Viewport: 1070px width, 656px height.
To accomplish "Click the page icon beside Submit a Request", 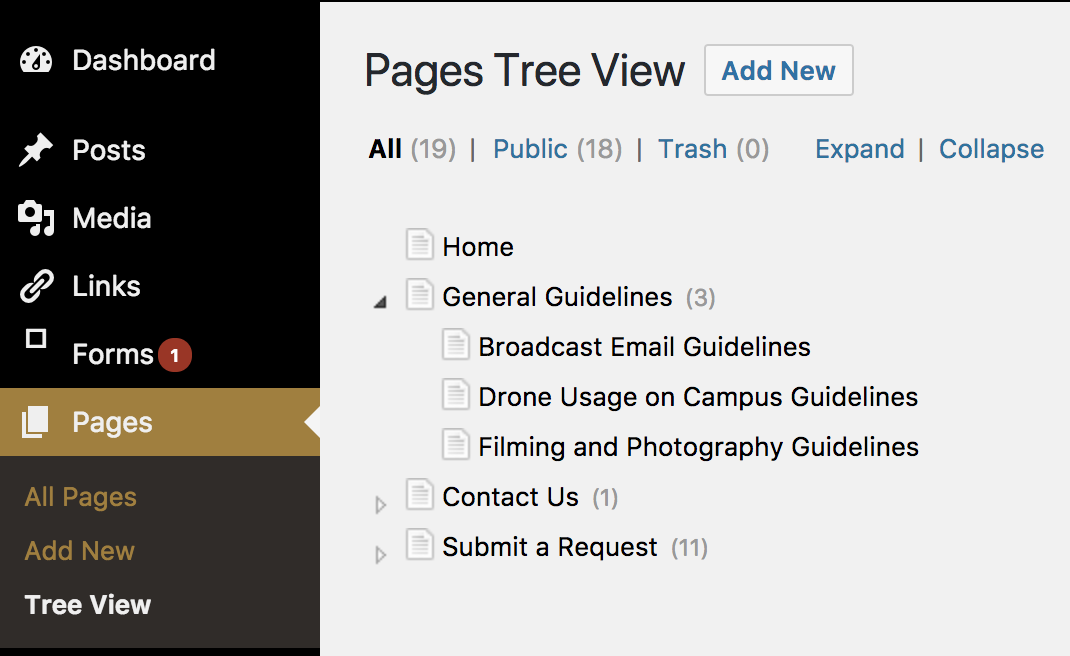I will pyautogui.click(x=420, y=544).
